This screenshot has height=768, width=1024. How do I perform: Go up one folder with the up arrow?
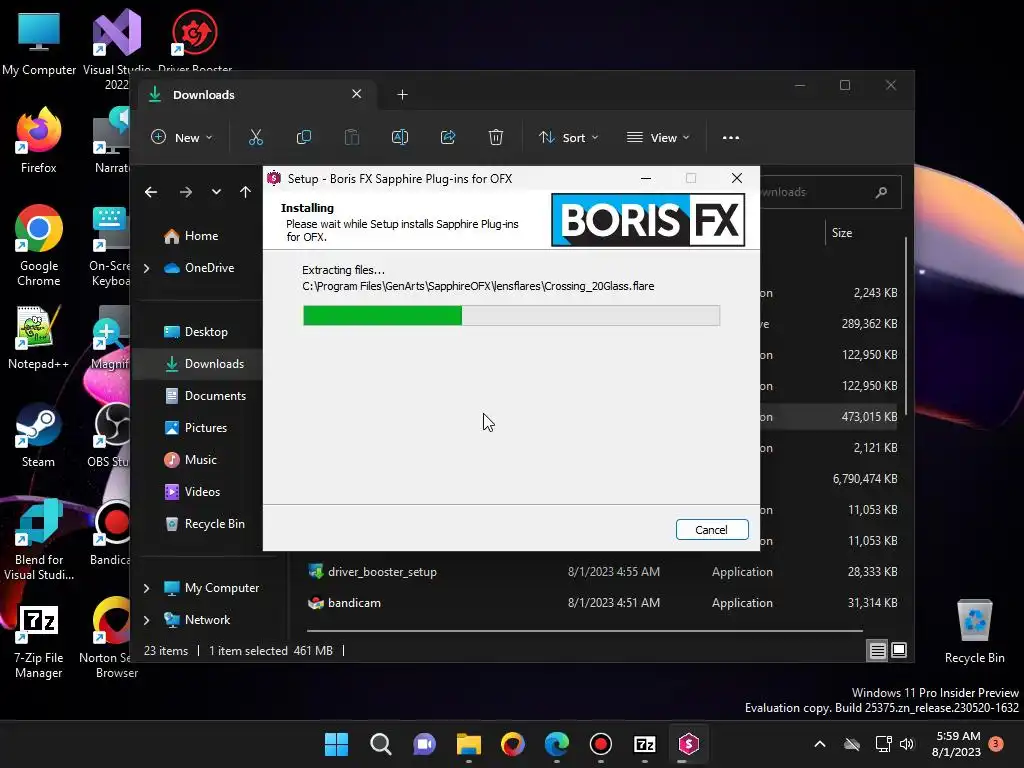click(x=246, y=192)
